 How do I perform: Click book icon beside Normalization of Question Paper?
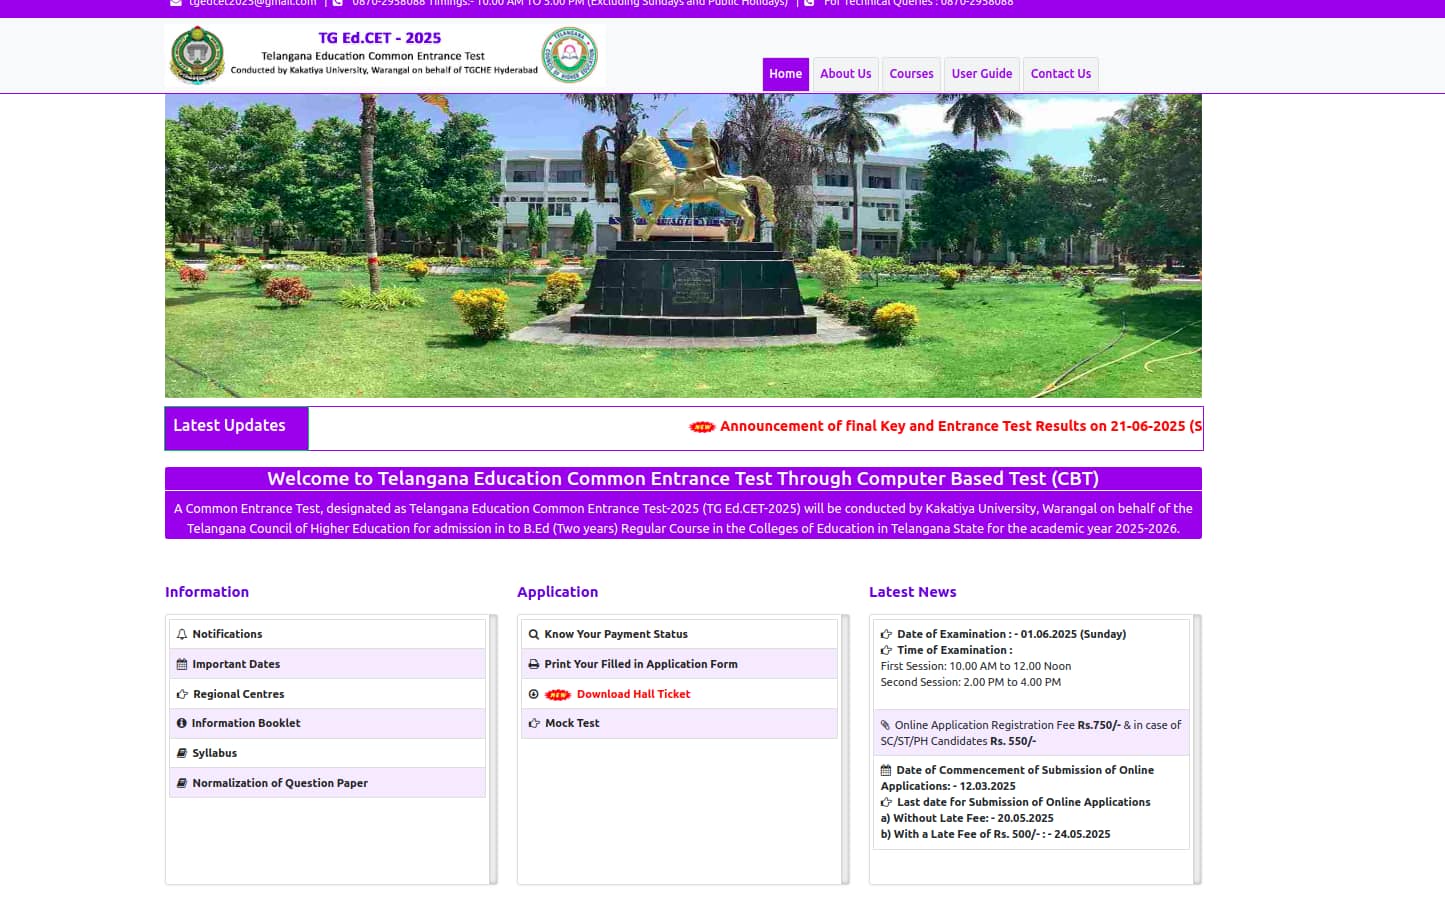(182, 783)
